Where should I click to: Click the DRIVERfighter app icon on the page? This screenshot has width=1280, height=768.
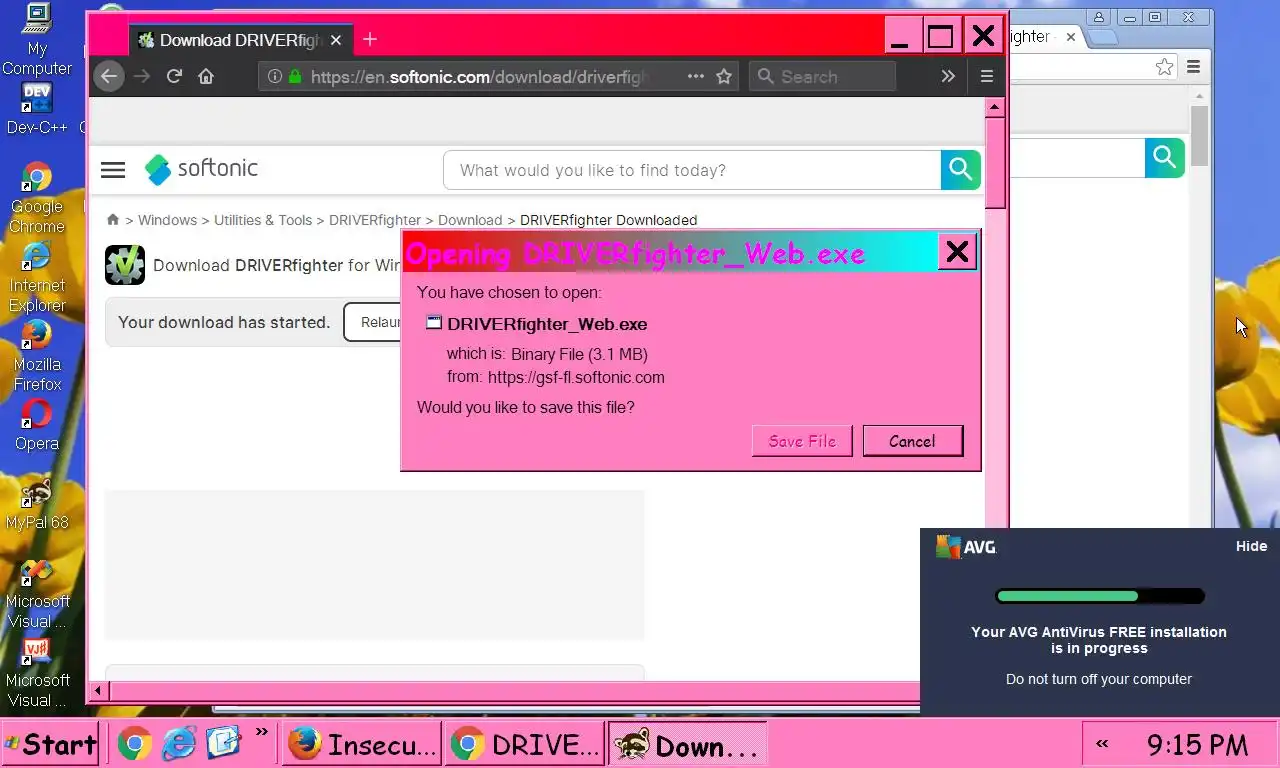tap(125, 265)
